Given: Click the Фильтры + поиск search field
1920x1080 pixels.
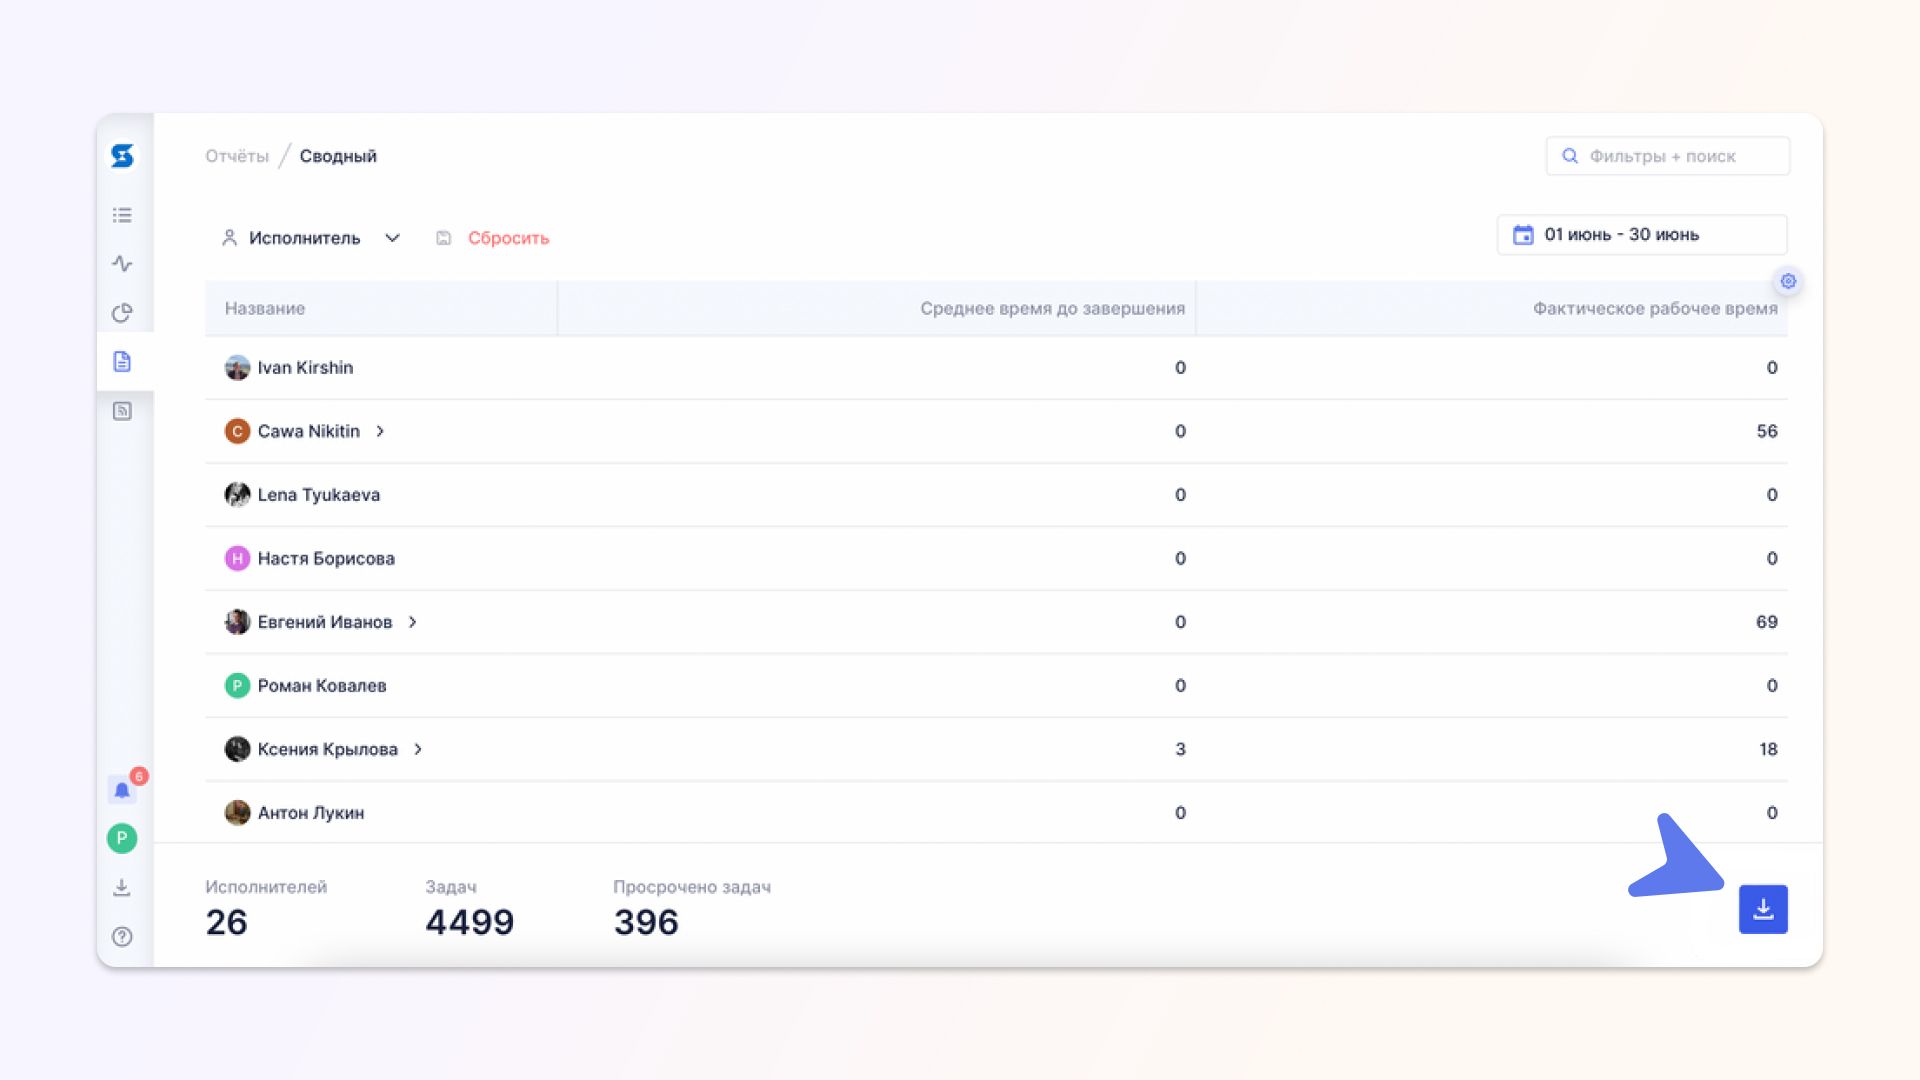Looking at the screenshot, I should click(x=1667, y=156).
